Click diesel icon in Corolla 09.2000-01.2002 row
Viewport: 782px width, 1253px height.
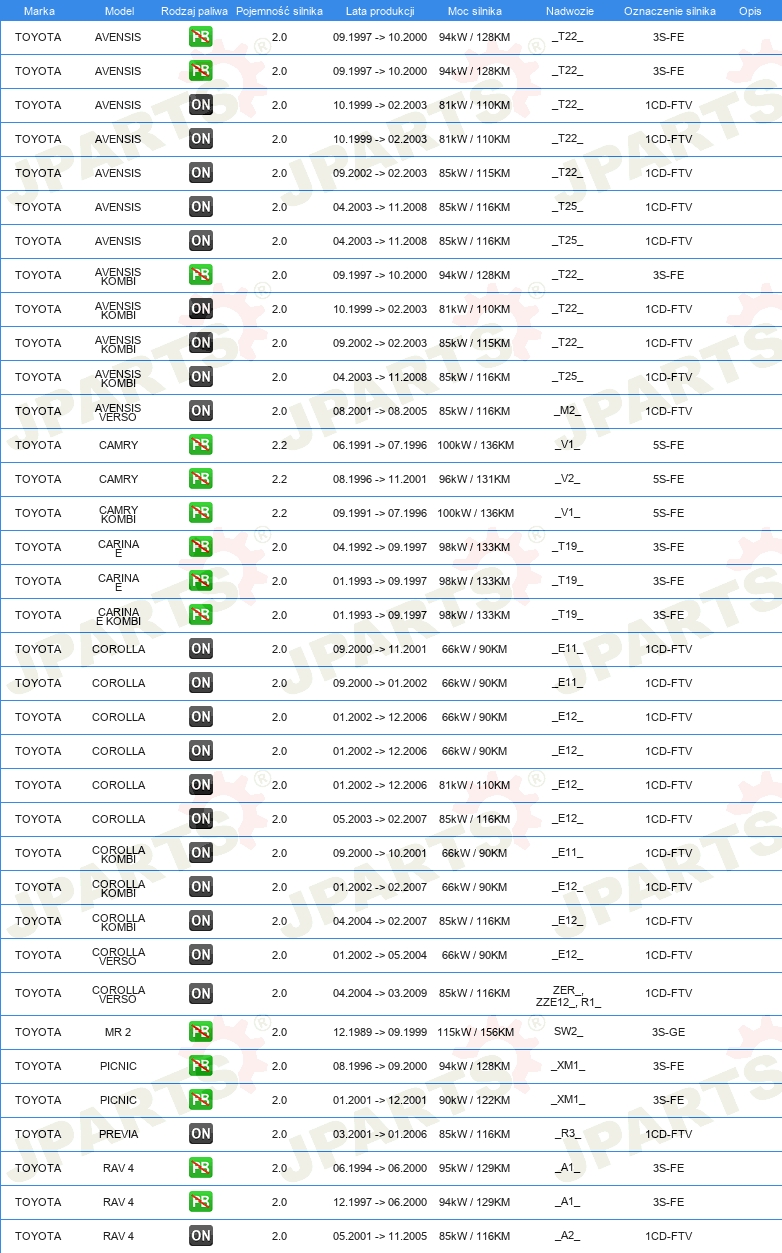(x=201, y=683)
